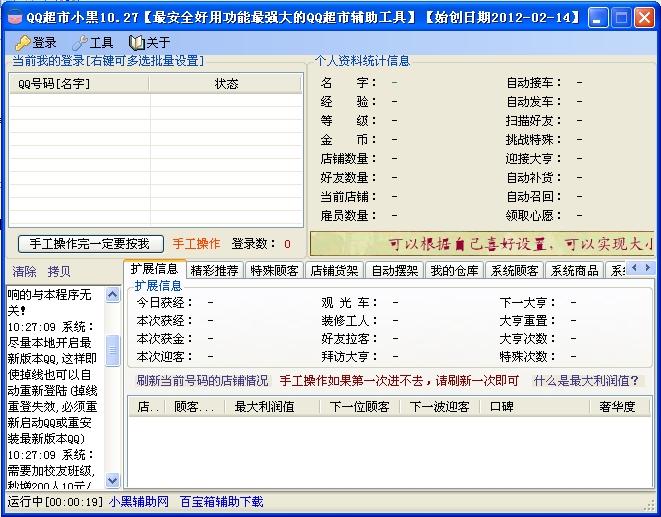Viewport: 661px width, 517px height.
Task: Switch to the 系统商品 tab
Action: pos(574,270)
